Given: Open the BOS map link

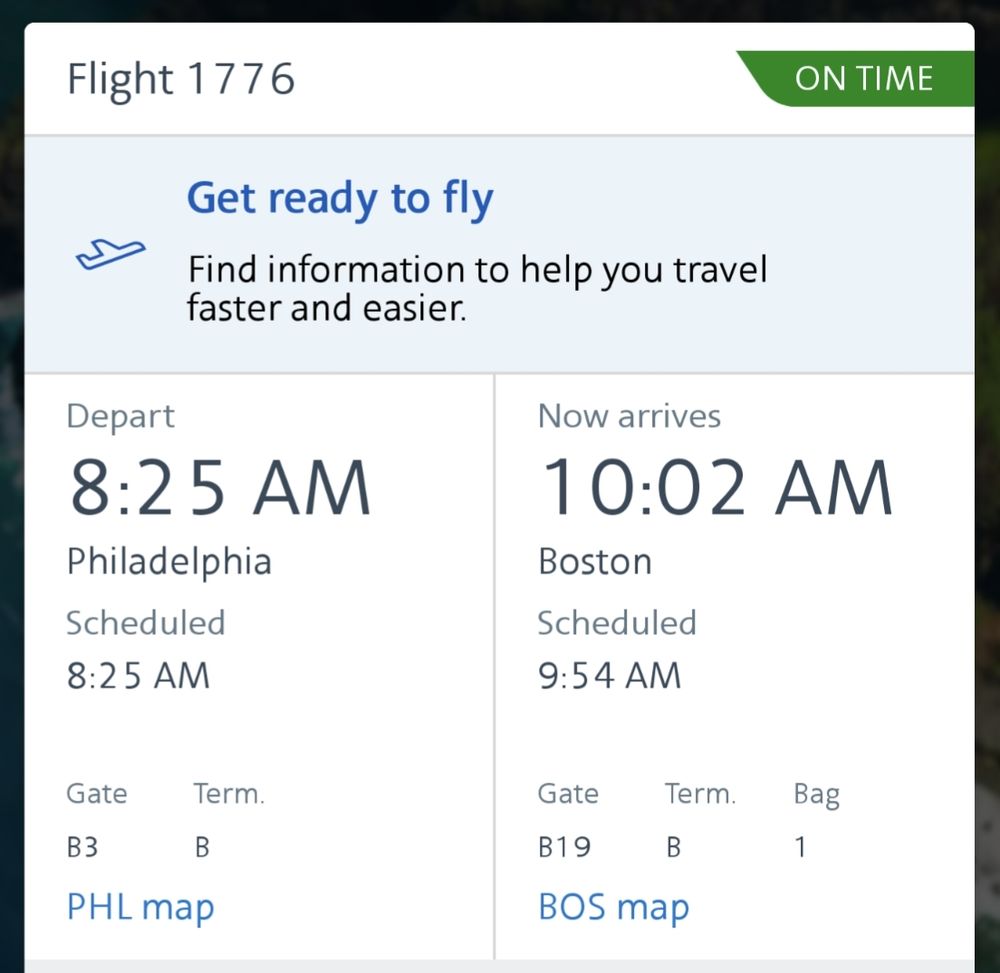Looking at the screenshot, I should [x=613, y=907].
